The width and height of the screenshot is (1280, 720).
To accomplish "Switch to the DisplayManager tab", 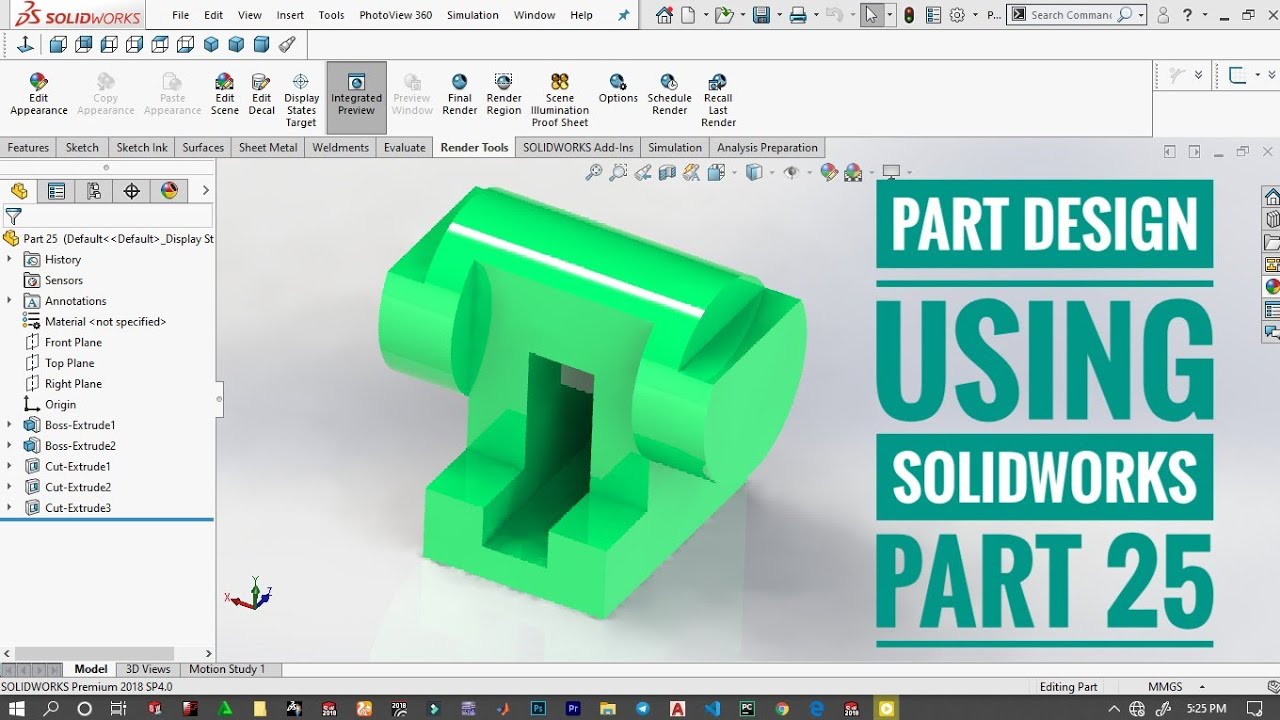I will click(x=169, y=191).
